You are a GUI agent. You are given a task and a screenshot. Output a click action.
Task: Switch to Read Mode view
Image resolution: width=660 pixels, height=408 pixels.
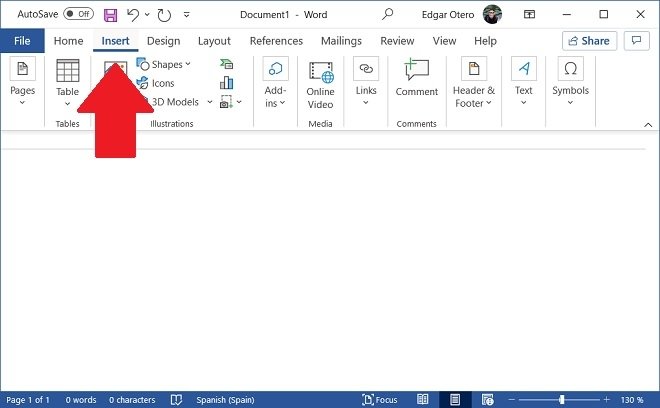tap(423, 399)
